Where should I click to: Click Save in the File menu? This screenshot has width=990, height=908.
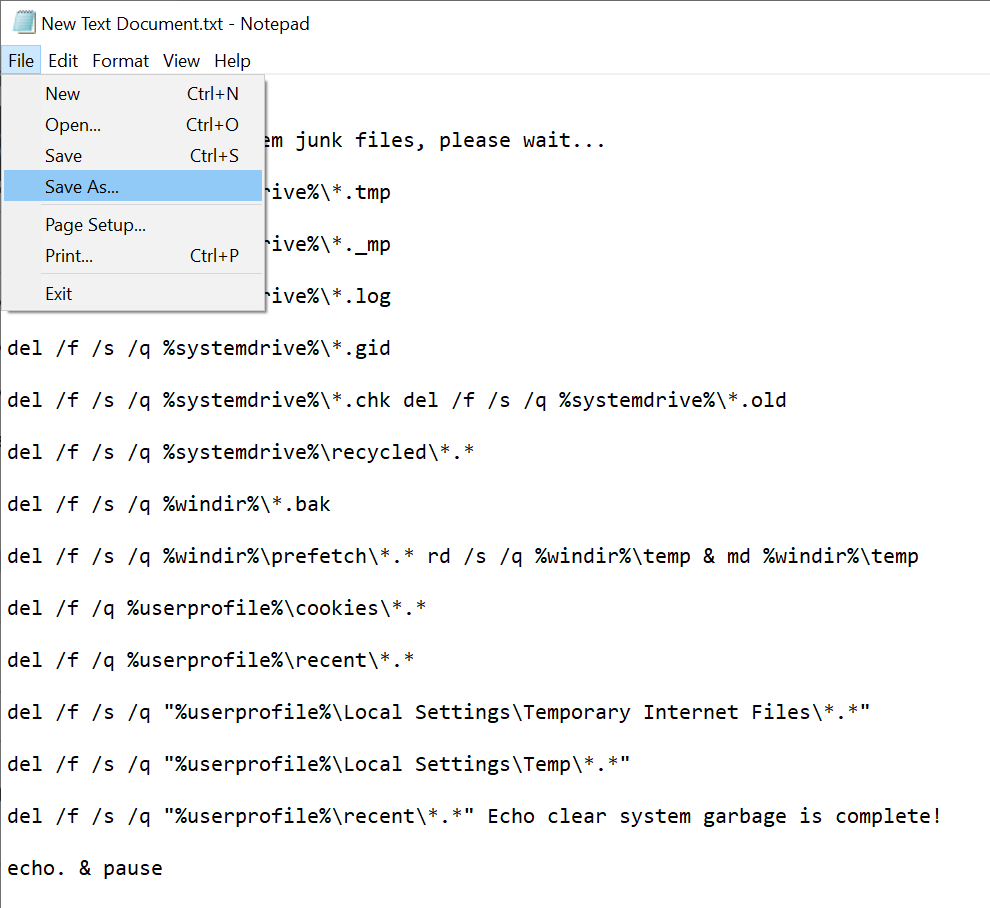(x=63, y=156)
